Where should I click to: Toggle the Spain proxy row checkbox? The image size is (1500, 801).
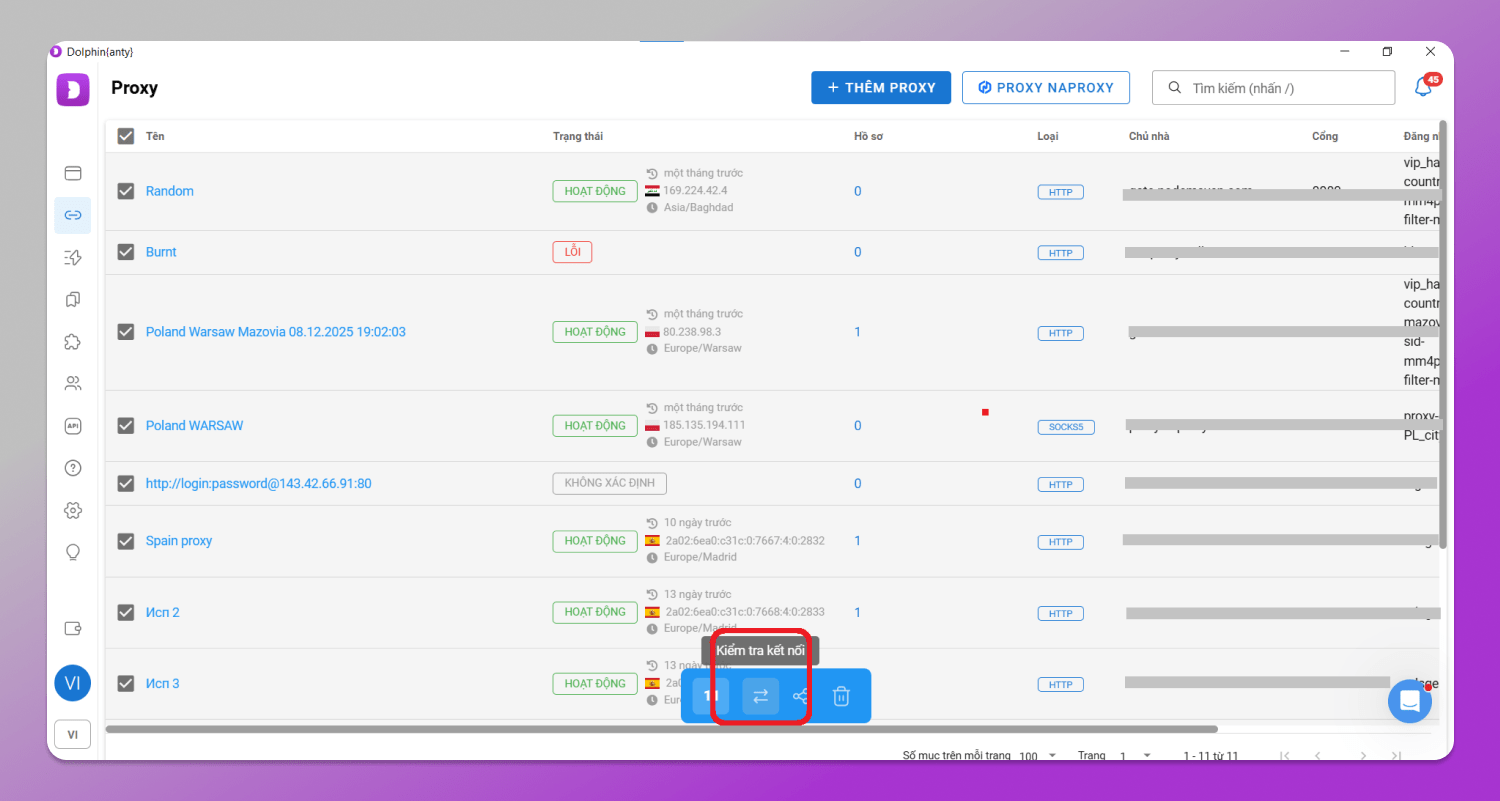tap(126, 541)
